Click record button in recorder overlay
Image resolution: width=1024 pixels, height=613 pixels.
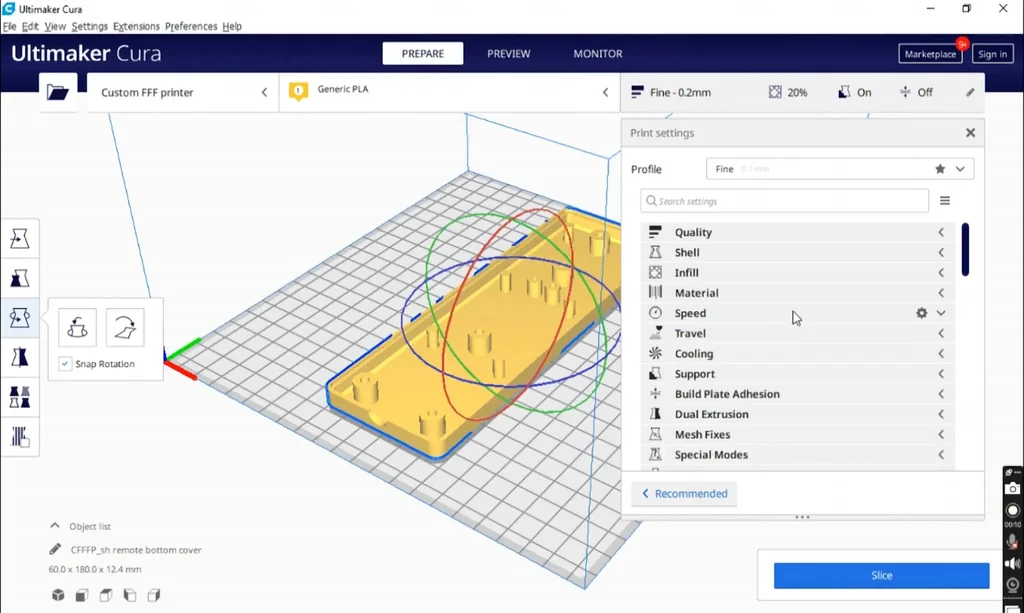click(1012, 511)
